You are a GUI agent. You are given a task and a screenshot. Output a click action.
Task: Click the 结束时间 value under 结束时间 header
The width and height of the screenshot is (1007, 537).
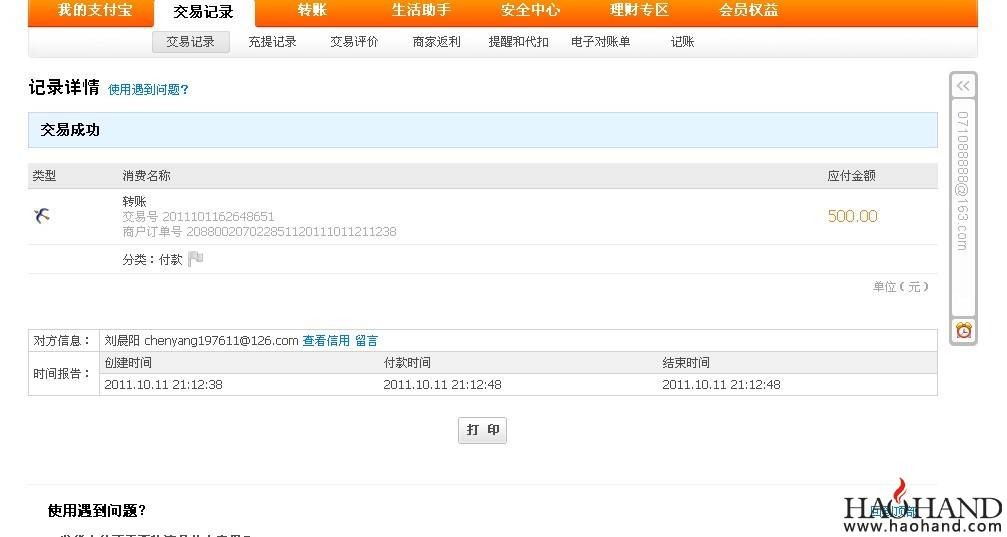pos(721,385)
